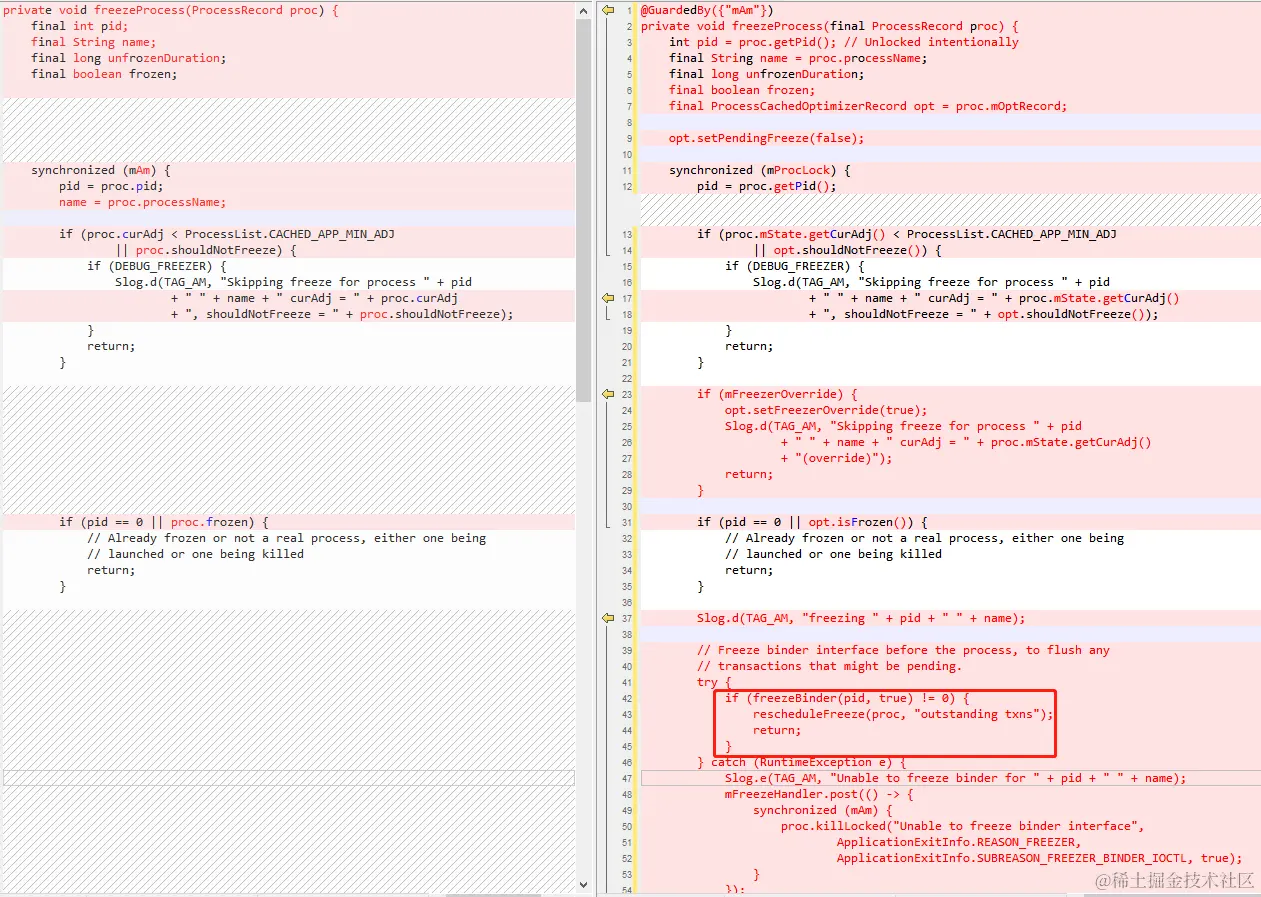
Task: Click the Slog.e Unable to freeze binder line
Action: click(x=955, y=778)
